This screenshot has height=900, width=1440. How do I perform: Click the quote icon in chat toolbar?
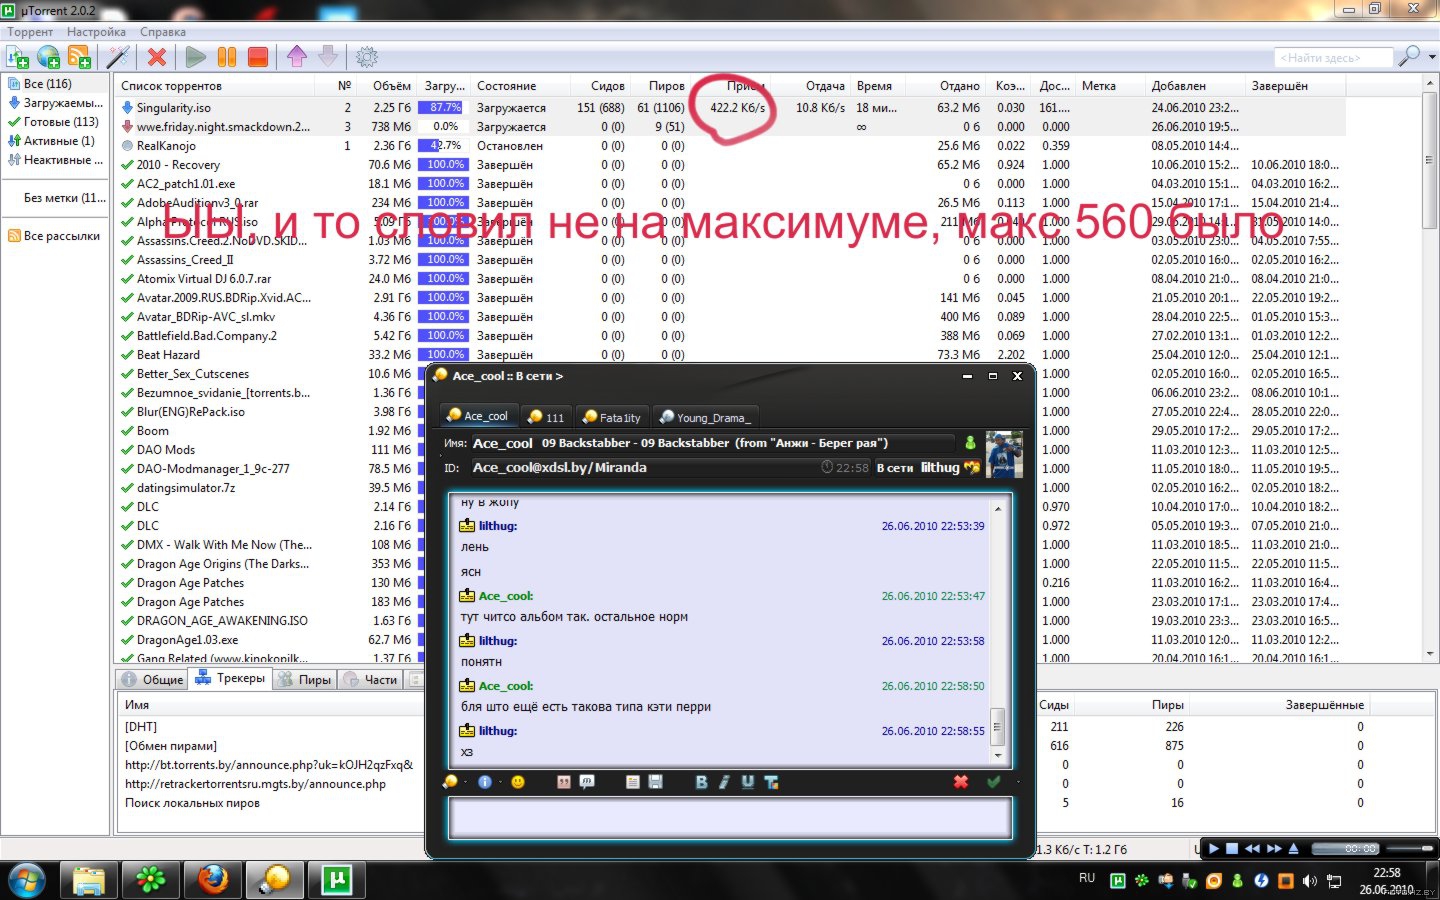(564, 782)
